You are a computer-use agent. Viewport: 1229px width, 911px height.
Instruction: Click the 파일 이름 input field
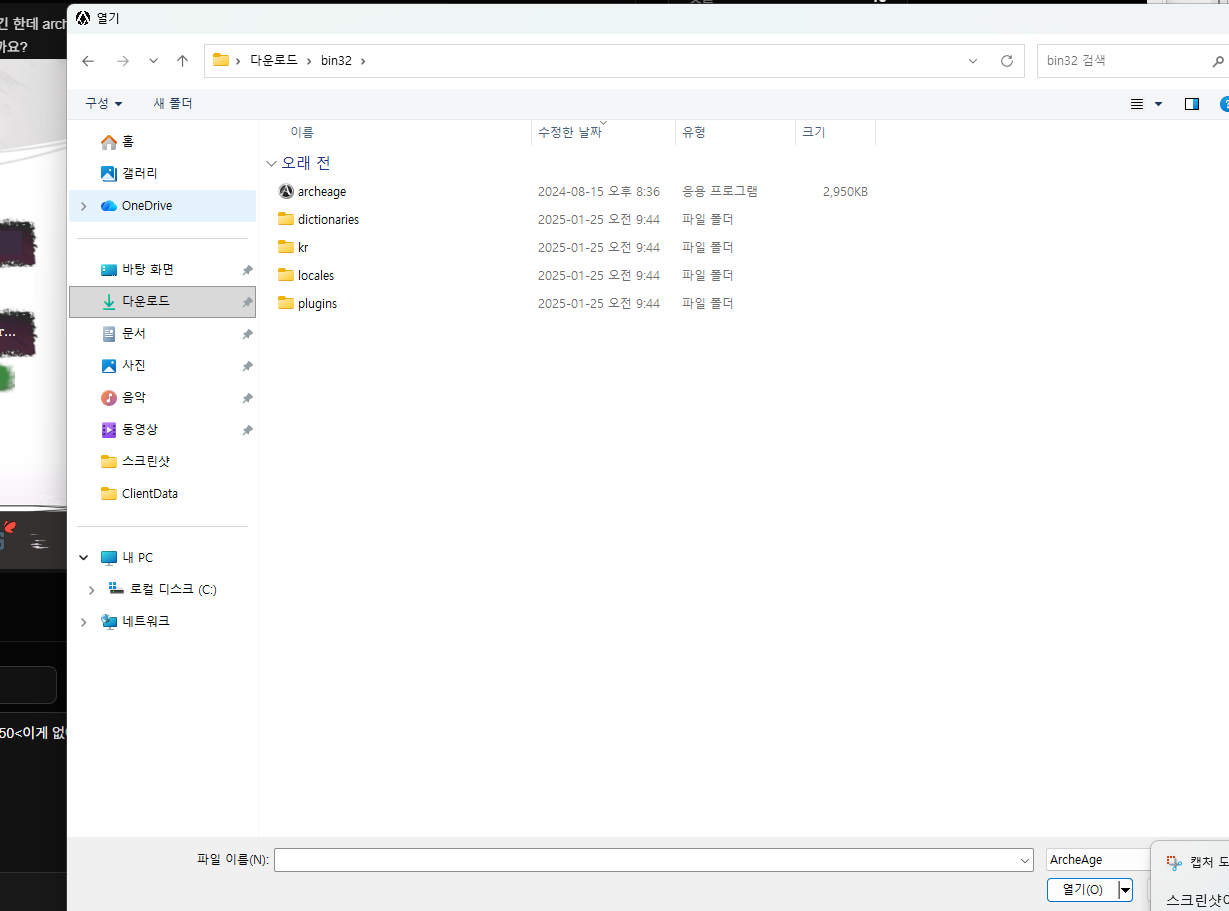[645, 860]
